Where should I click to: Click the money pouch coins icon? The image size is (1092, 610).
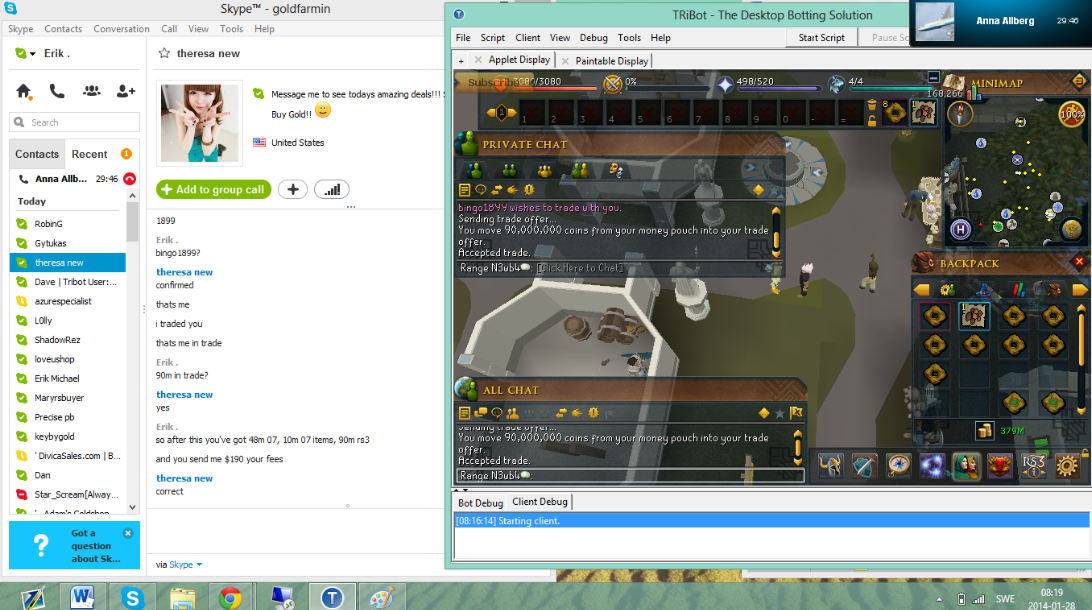pyautogui.click(x=985, y=430)
